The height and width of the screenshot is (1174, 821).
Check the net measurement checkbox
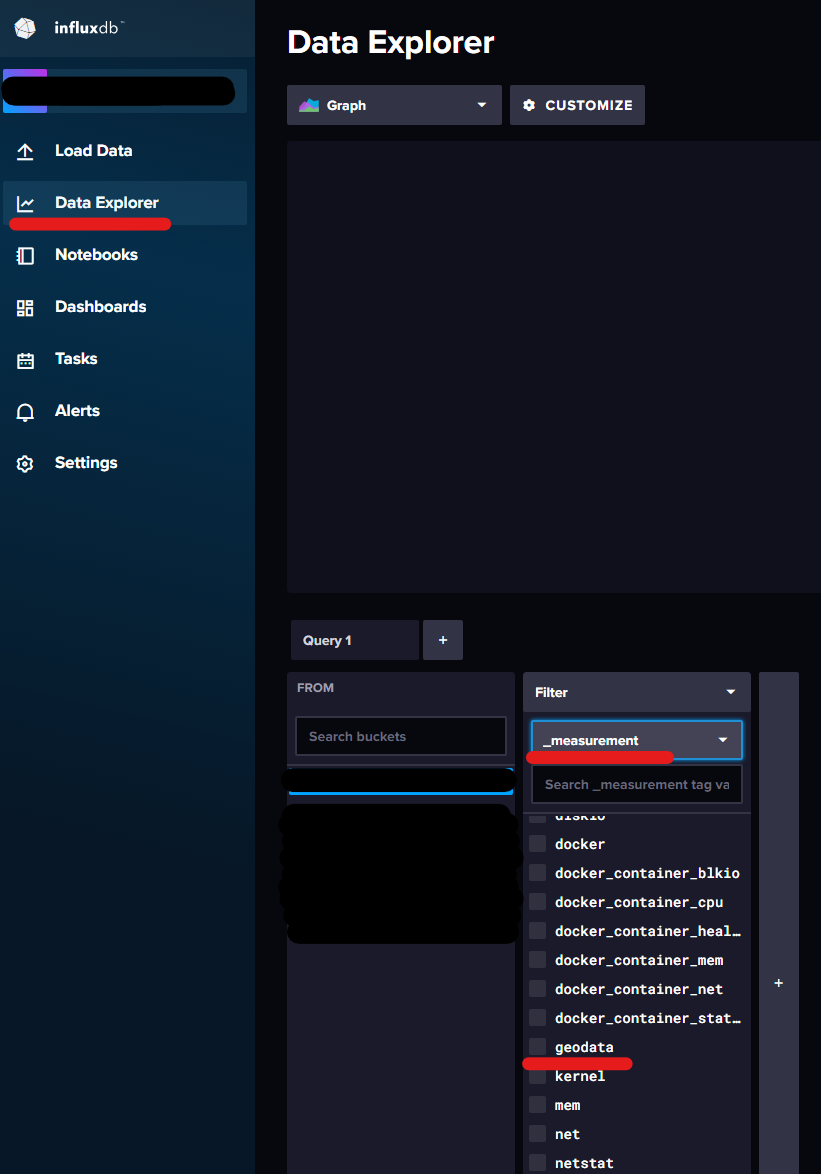click(x=537, y=1134)
